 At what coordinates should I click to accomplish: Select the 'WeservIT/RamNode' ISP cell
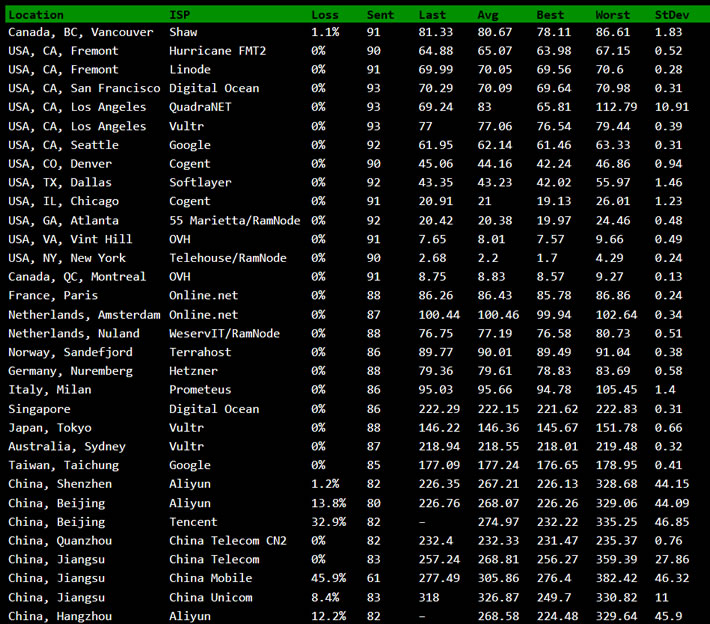pyautogui.click(x=224, y=334)
